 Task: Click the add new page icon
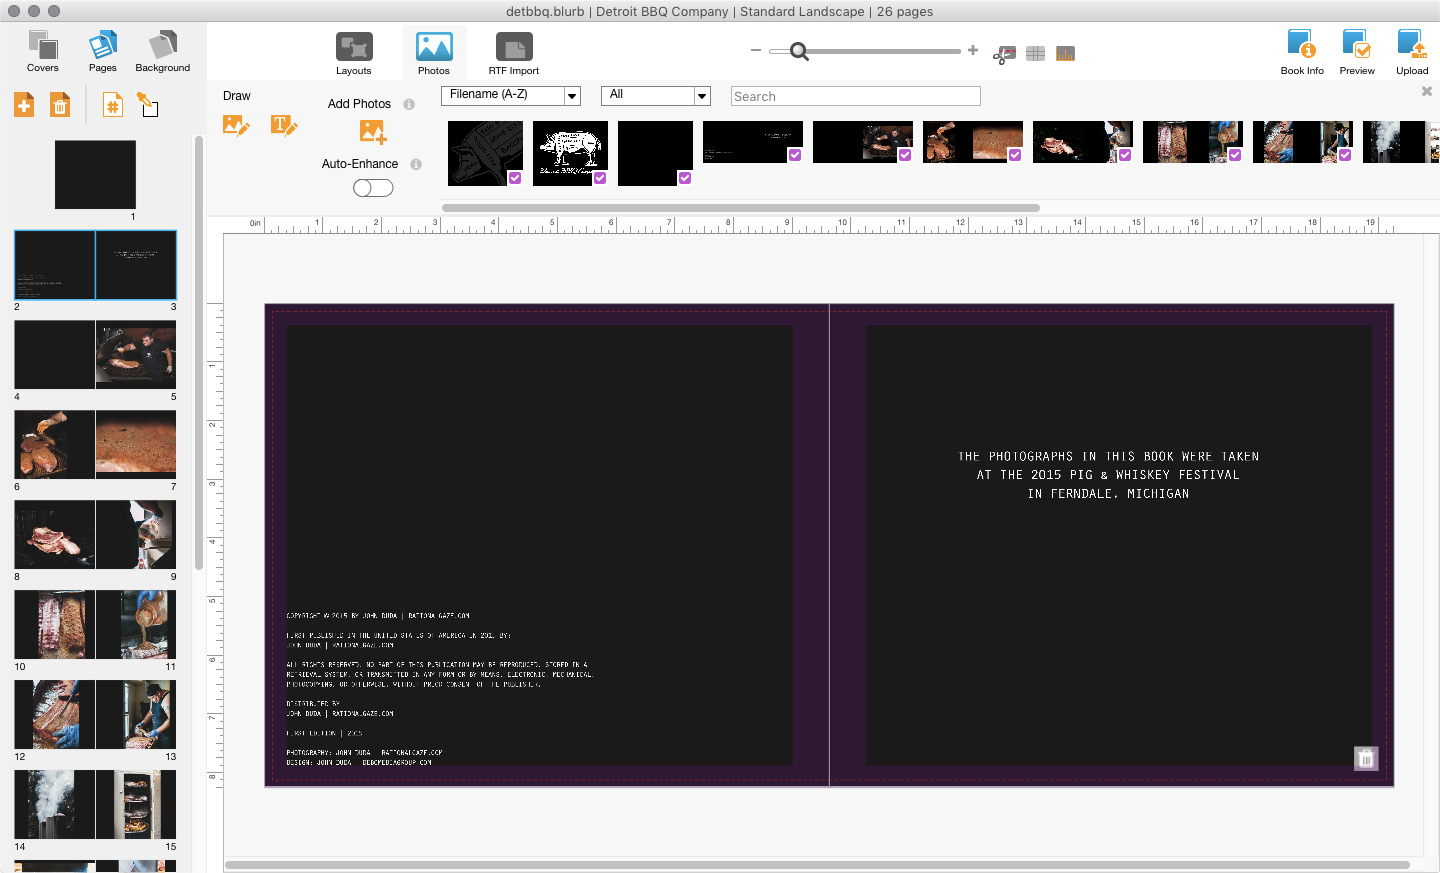tap(24, 105)
